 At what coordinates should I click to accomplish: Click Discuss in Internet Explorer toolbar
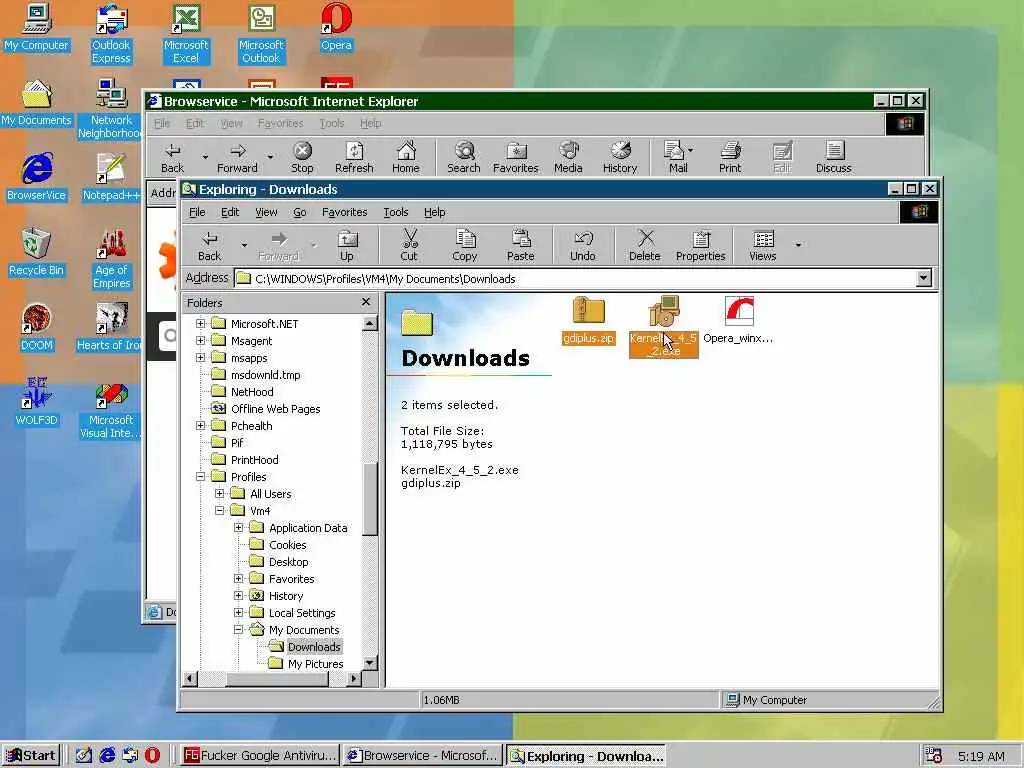[x=834, y=157]
